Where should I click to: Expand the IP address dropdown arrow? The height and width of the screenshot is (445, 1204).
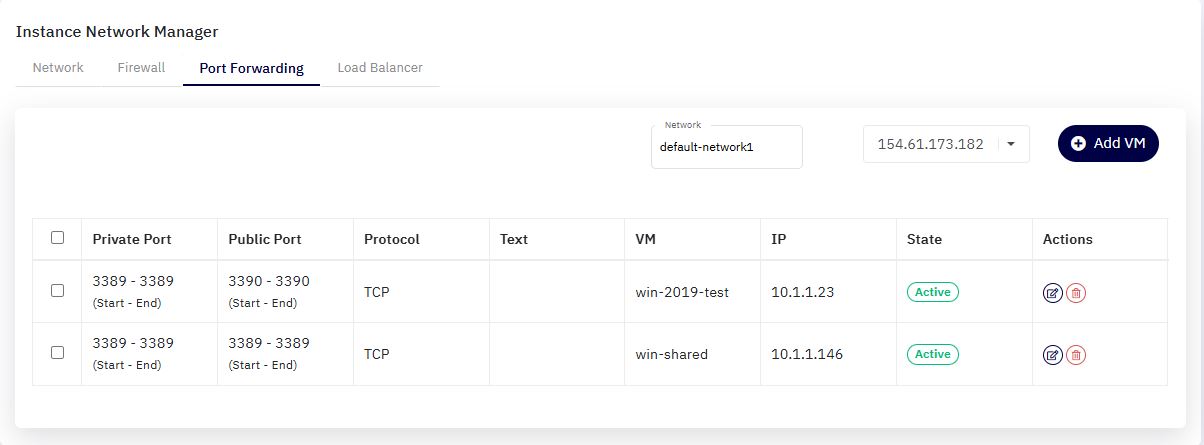pos(1011,144)
